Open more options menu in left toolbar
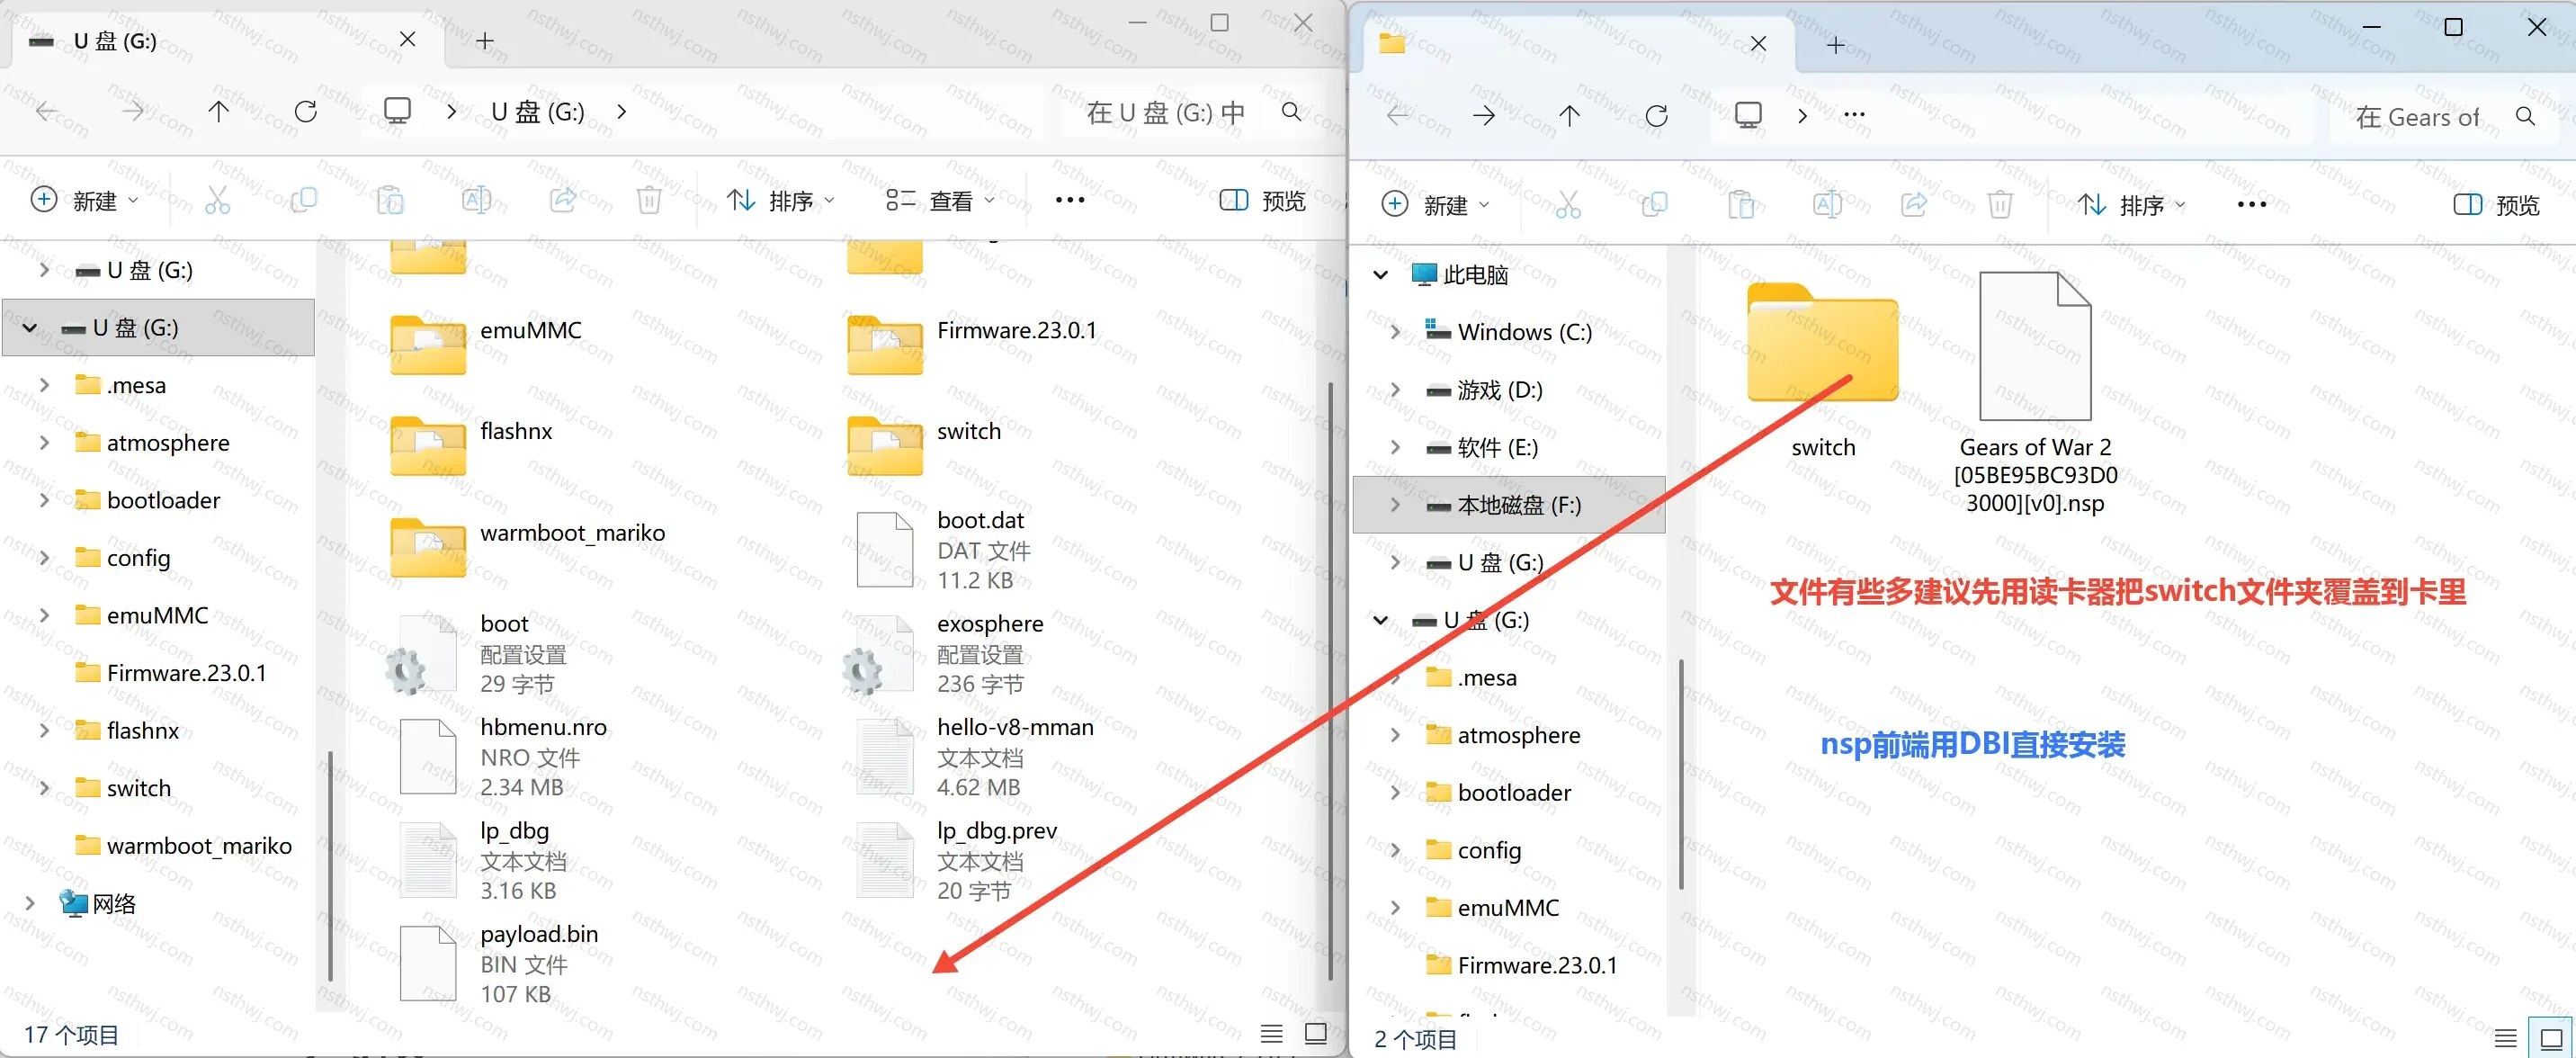This screenshot has height=1058, width=2576. (x=1070, y=200)
